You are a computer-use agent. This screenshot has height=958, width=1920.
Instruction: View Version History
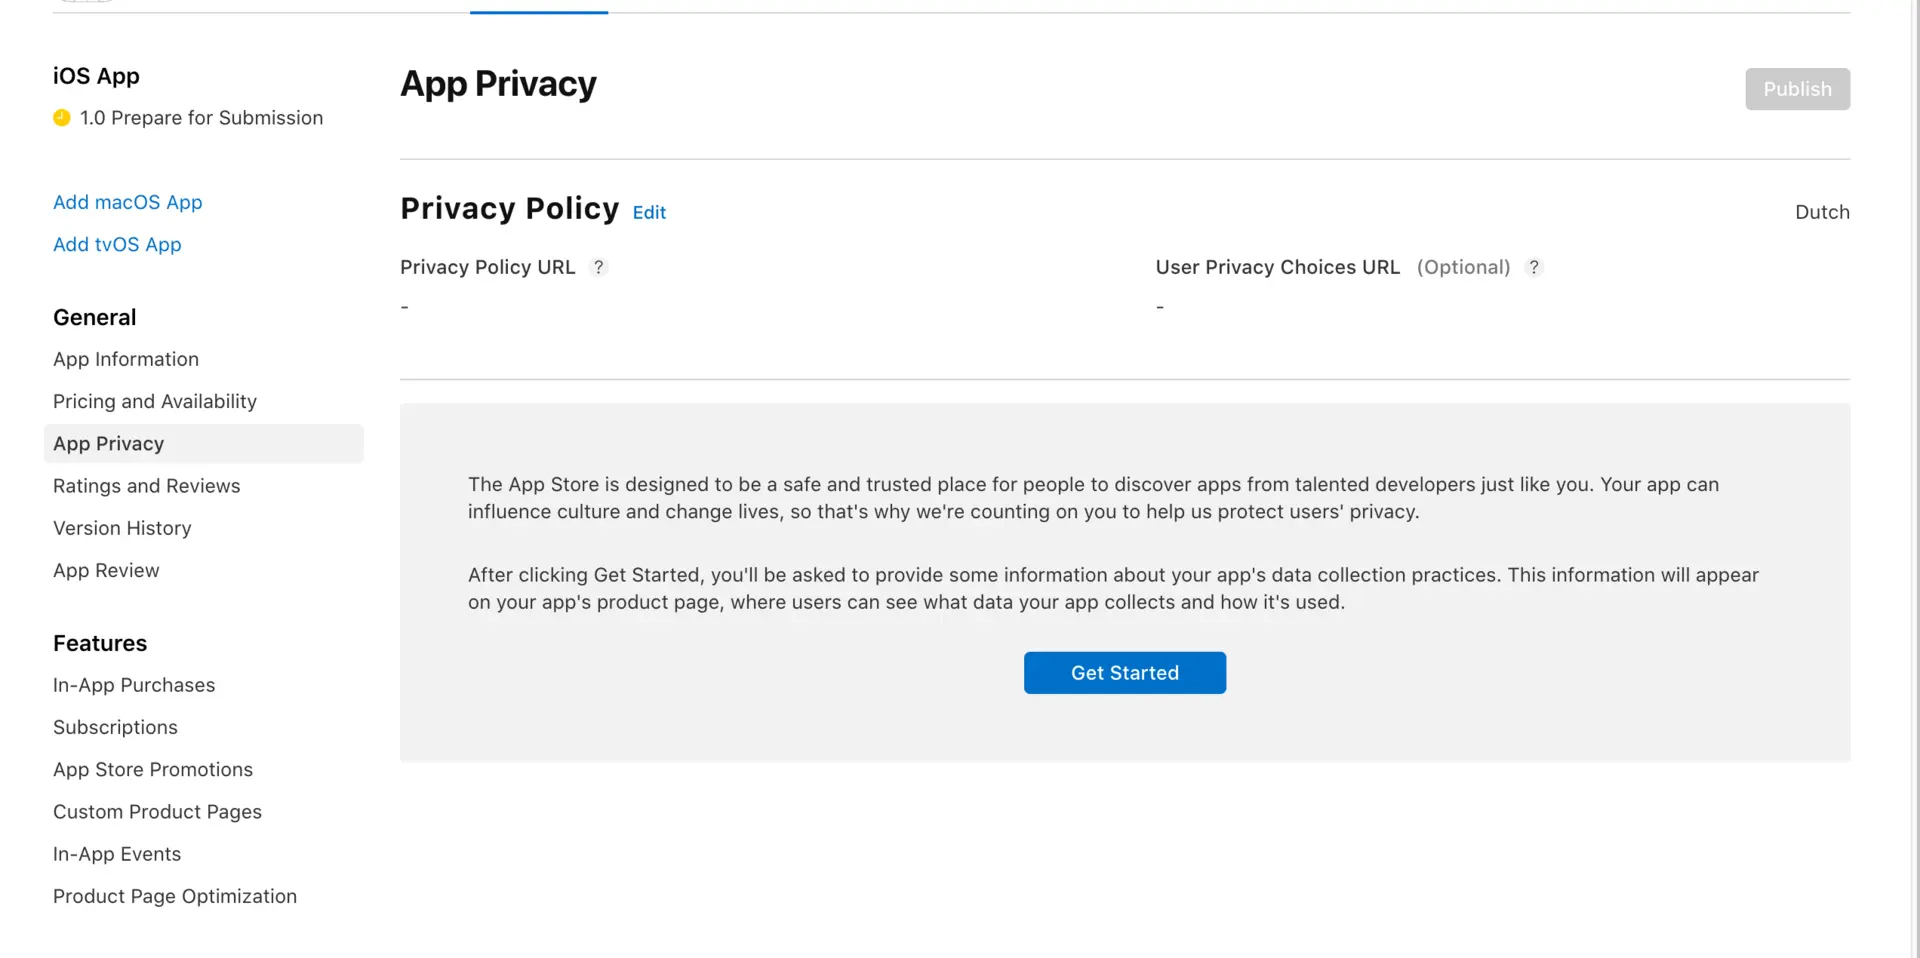click(x=122, y=528)
